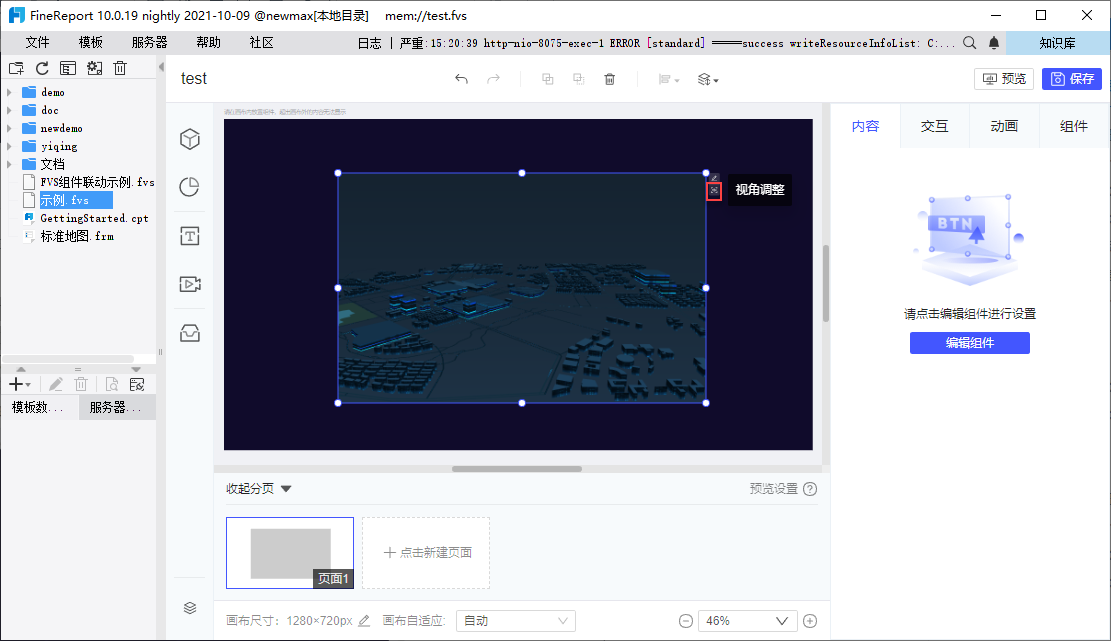
Task: Switch to the 交互 tab
Action: [x=934, y=126]
